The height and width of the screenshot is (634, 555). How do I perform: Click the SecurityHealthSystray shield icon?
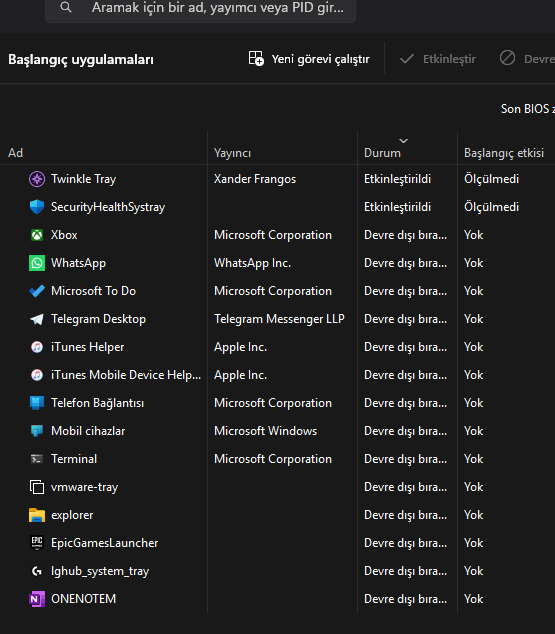pyautogui.click(x=37, y=207)
